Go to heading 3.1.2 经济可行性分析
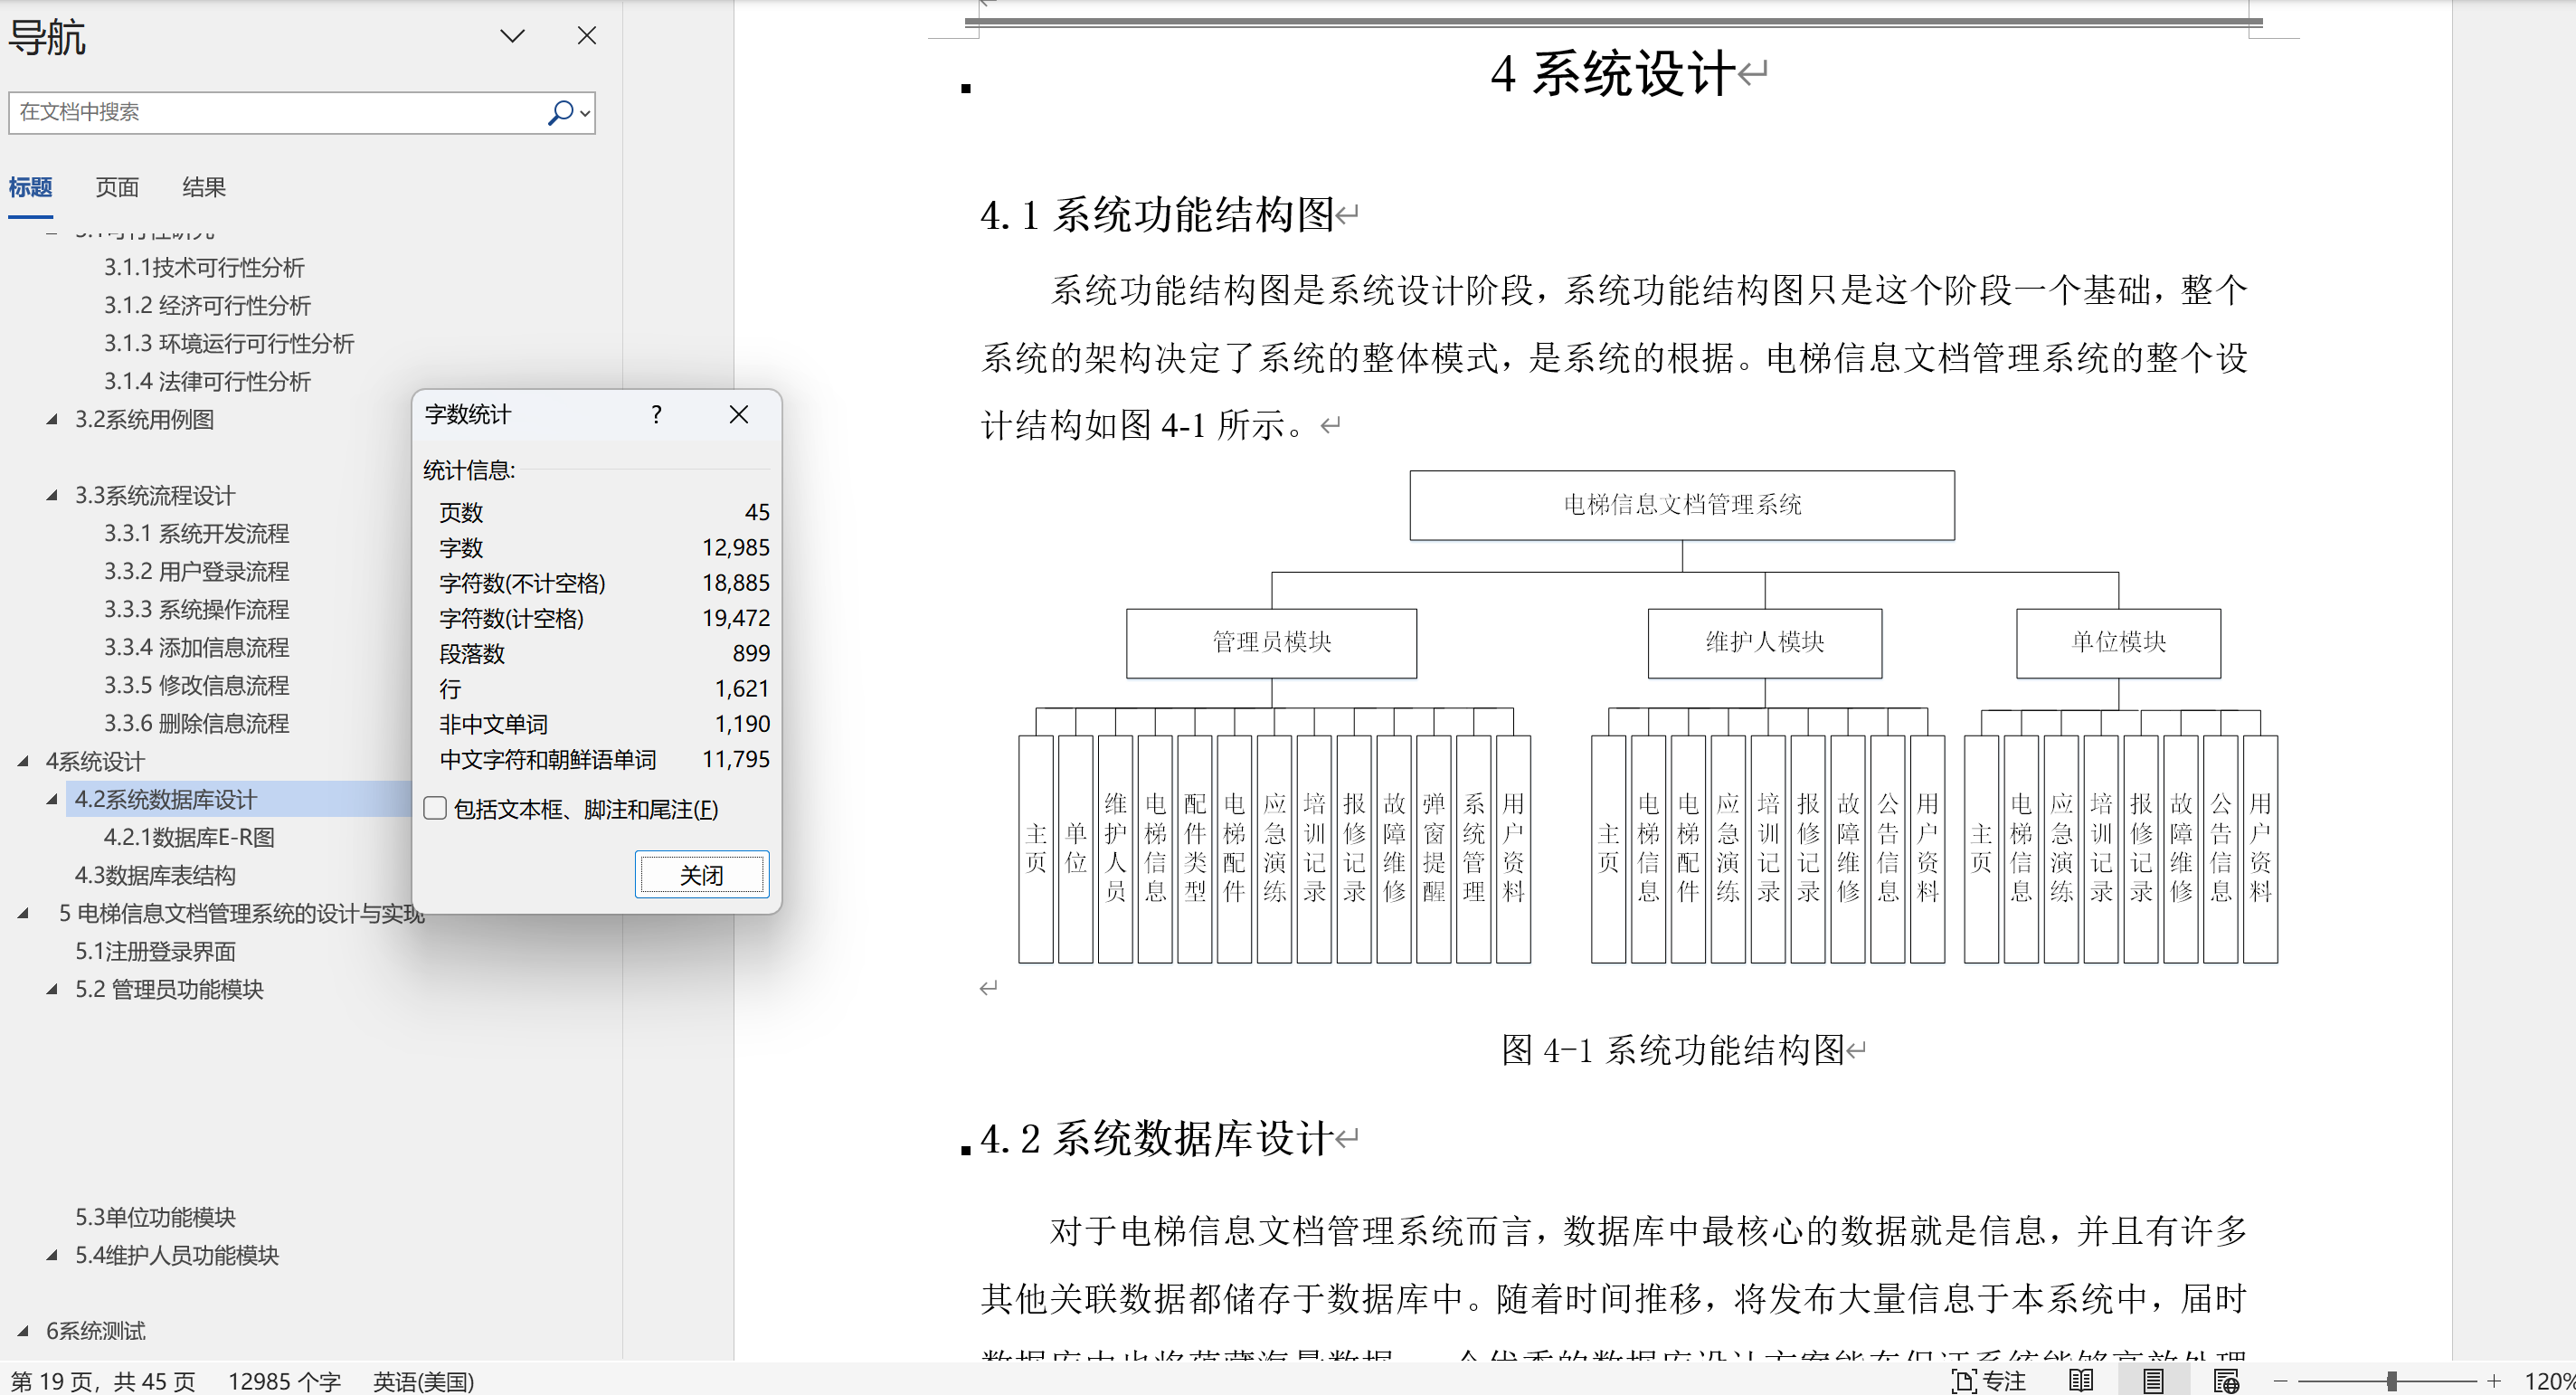This screenshot has height=1395, width=2576. pyautogui.click(x=207, y=305)
